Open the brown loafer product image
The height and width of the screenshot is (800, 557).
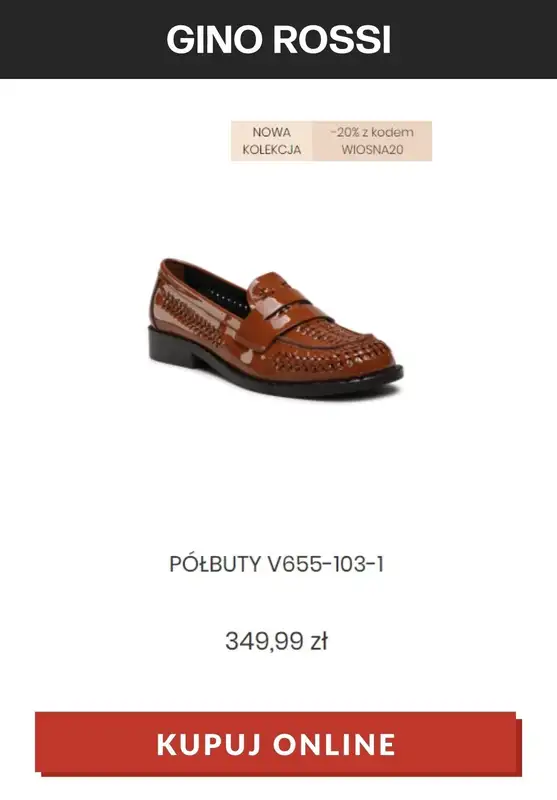tap(275, 328)
